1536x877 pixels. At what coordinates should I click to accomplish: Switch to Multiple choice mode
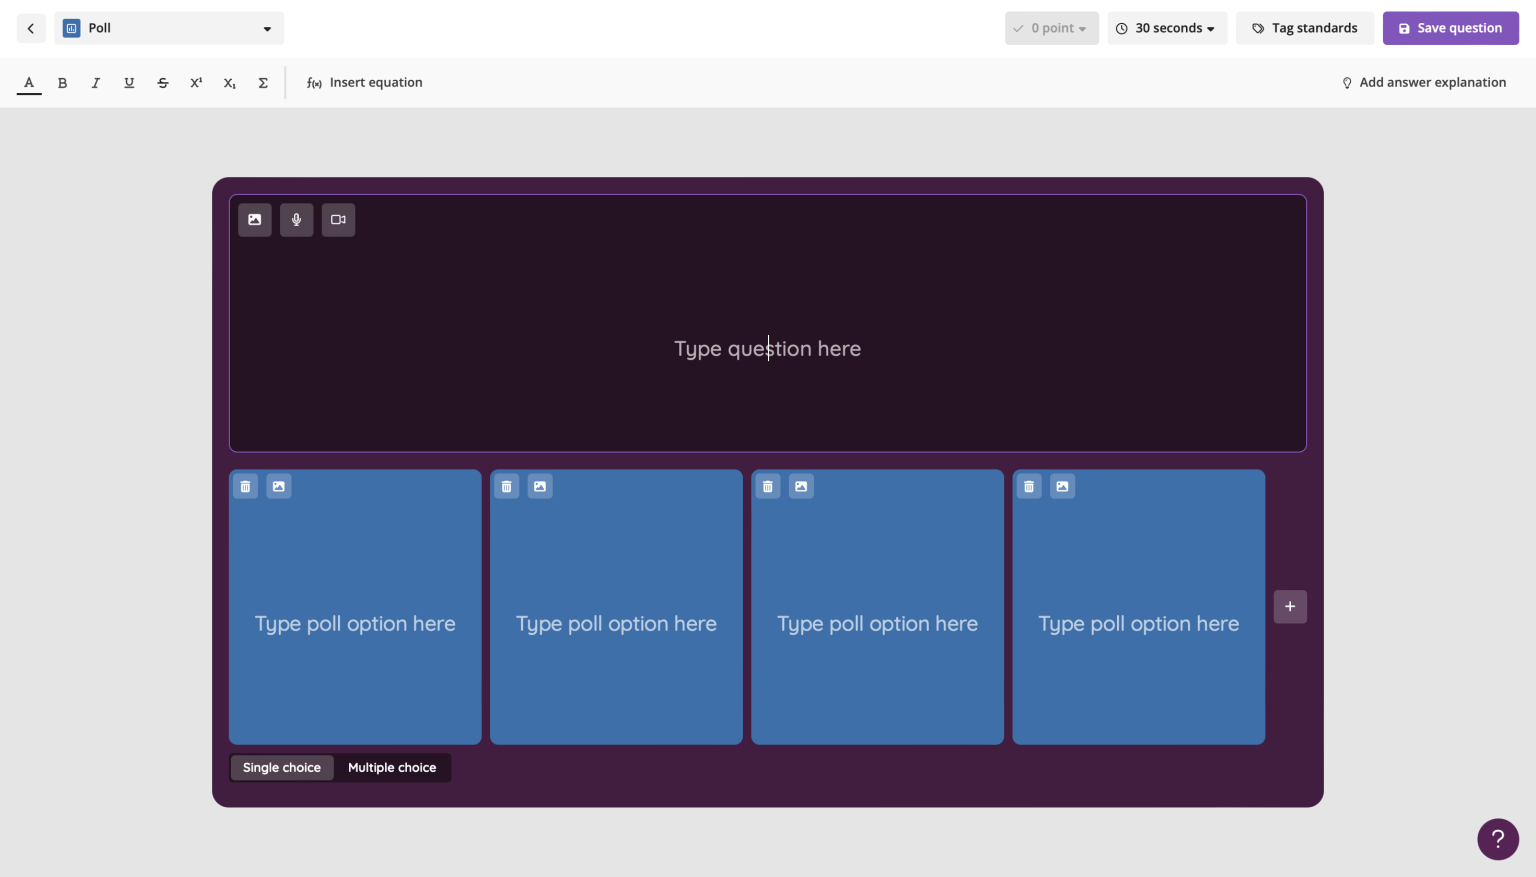tap(392, 767)
